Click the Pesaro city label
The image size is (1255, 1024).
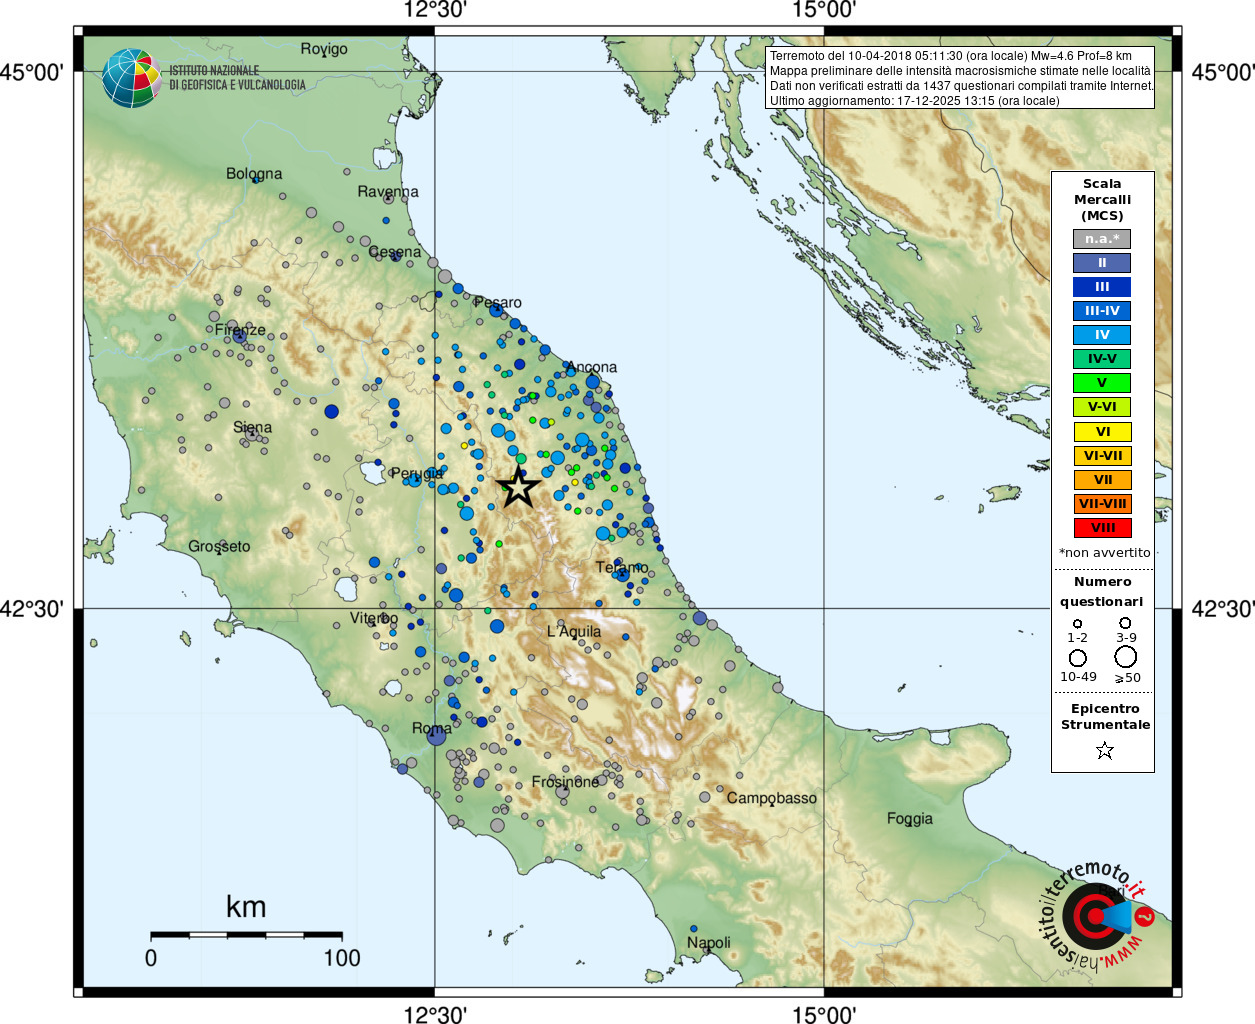(x=498, y=303)
